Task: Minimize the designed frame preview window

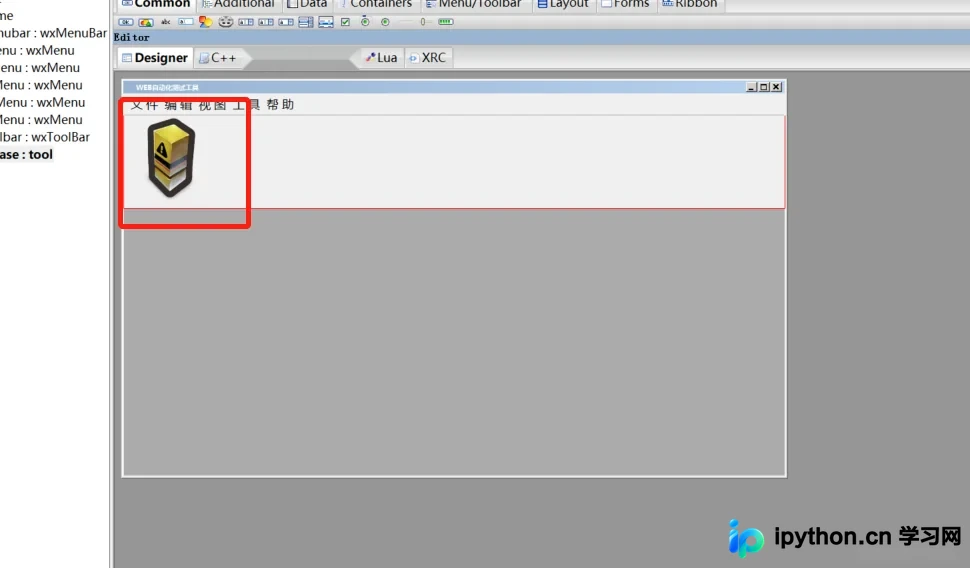Action: click(x=752, y=87)
